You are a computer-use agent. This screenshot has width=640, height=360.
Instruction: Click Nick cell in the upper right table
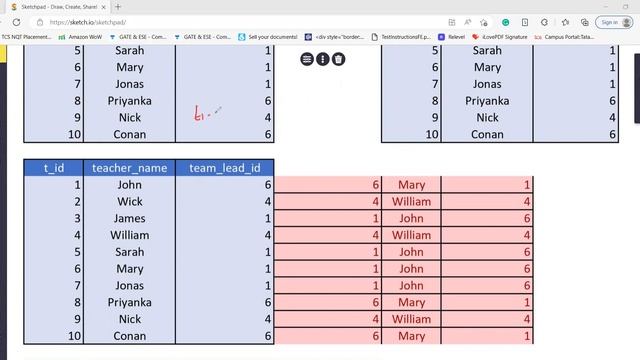tap(487, 118)
